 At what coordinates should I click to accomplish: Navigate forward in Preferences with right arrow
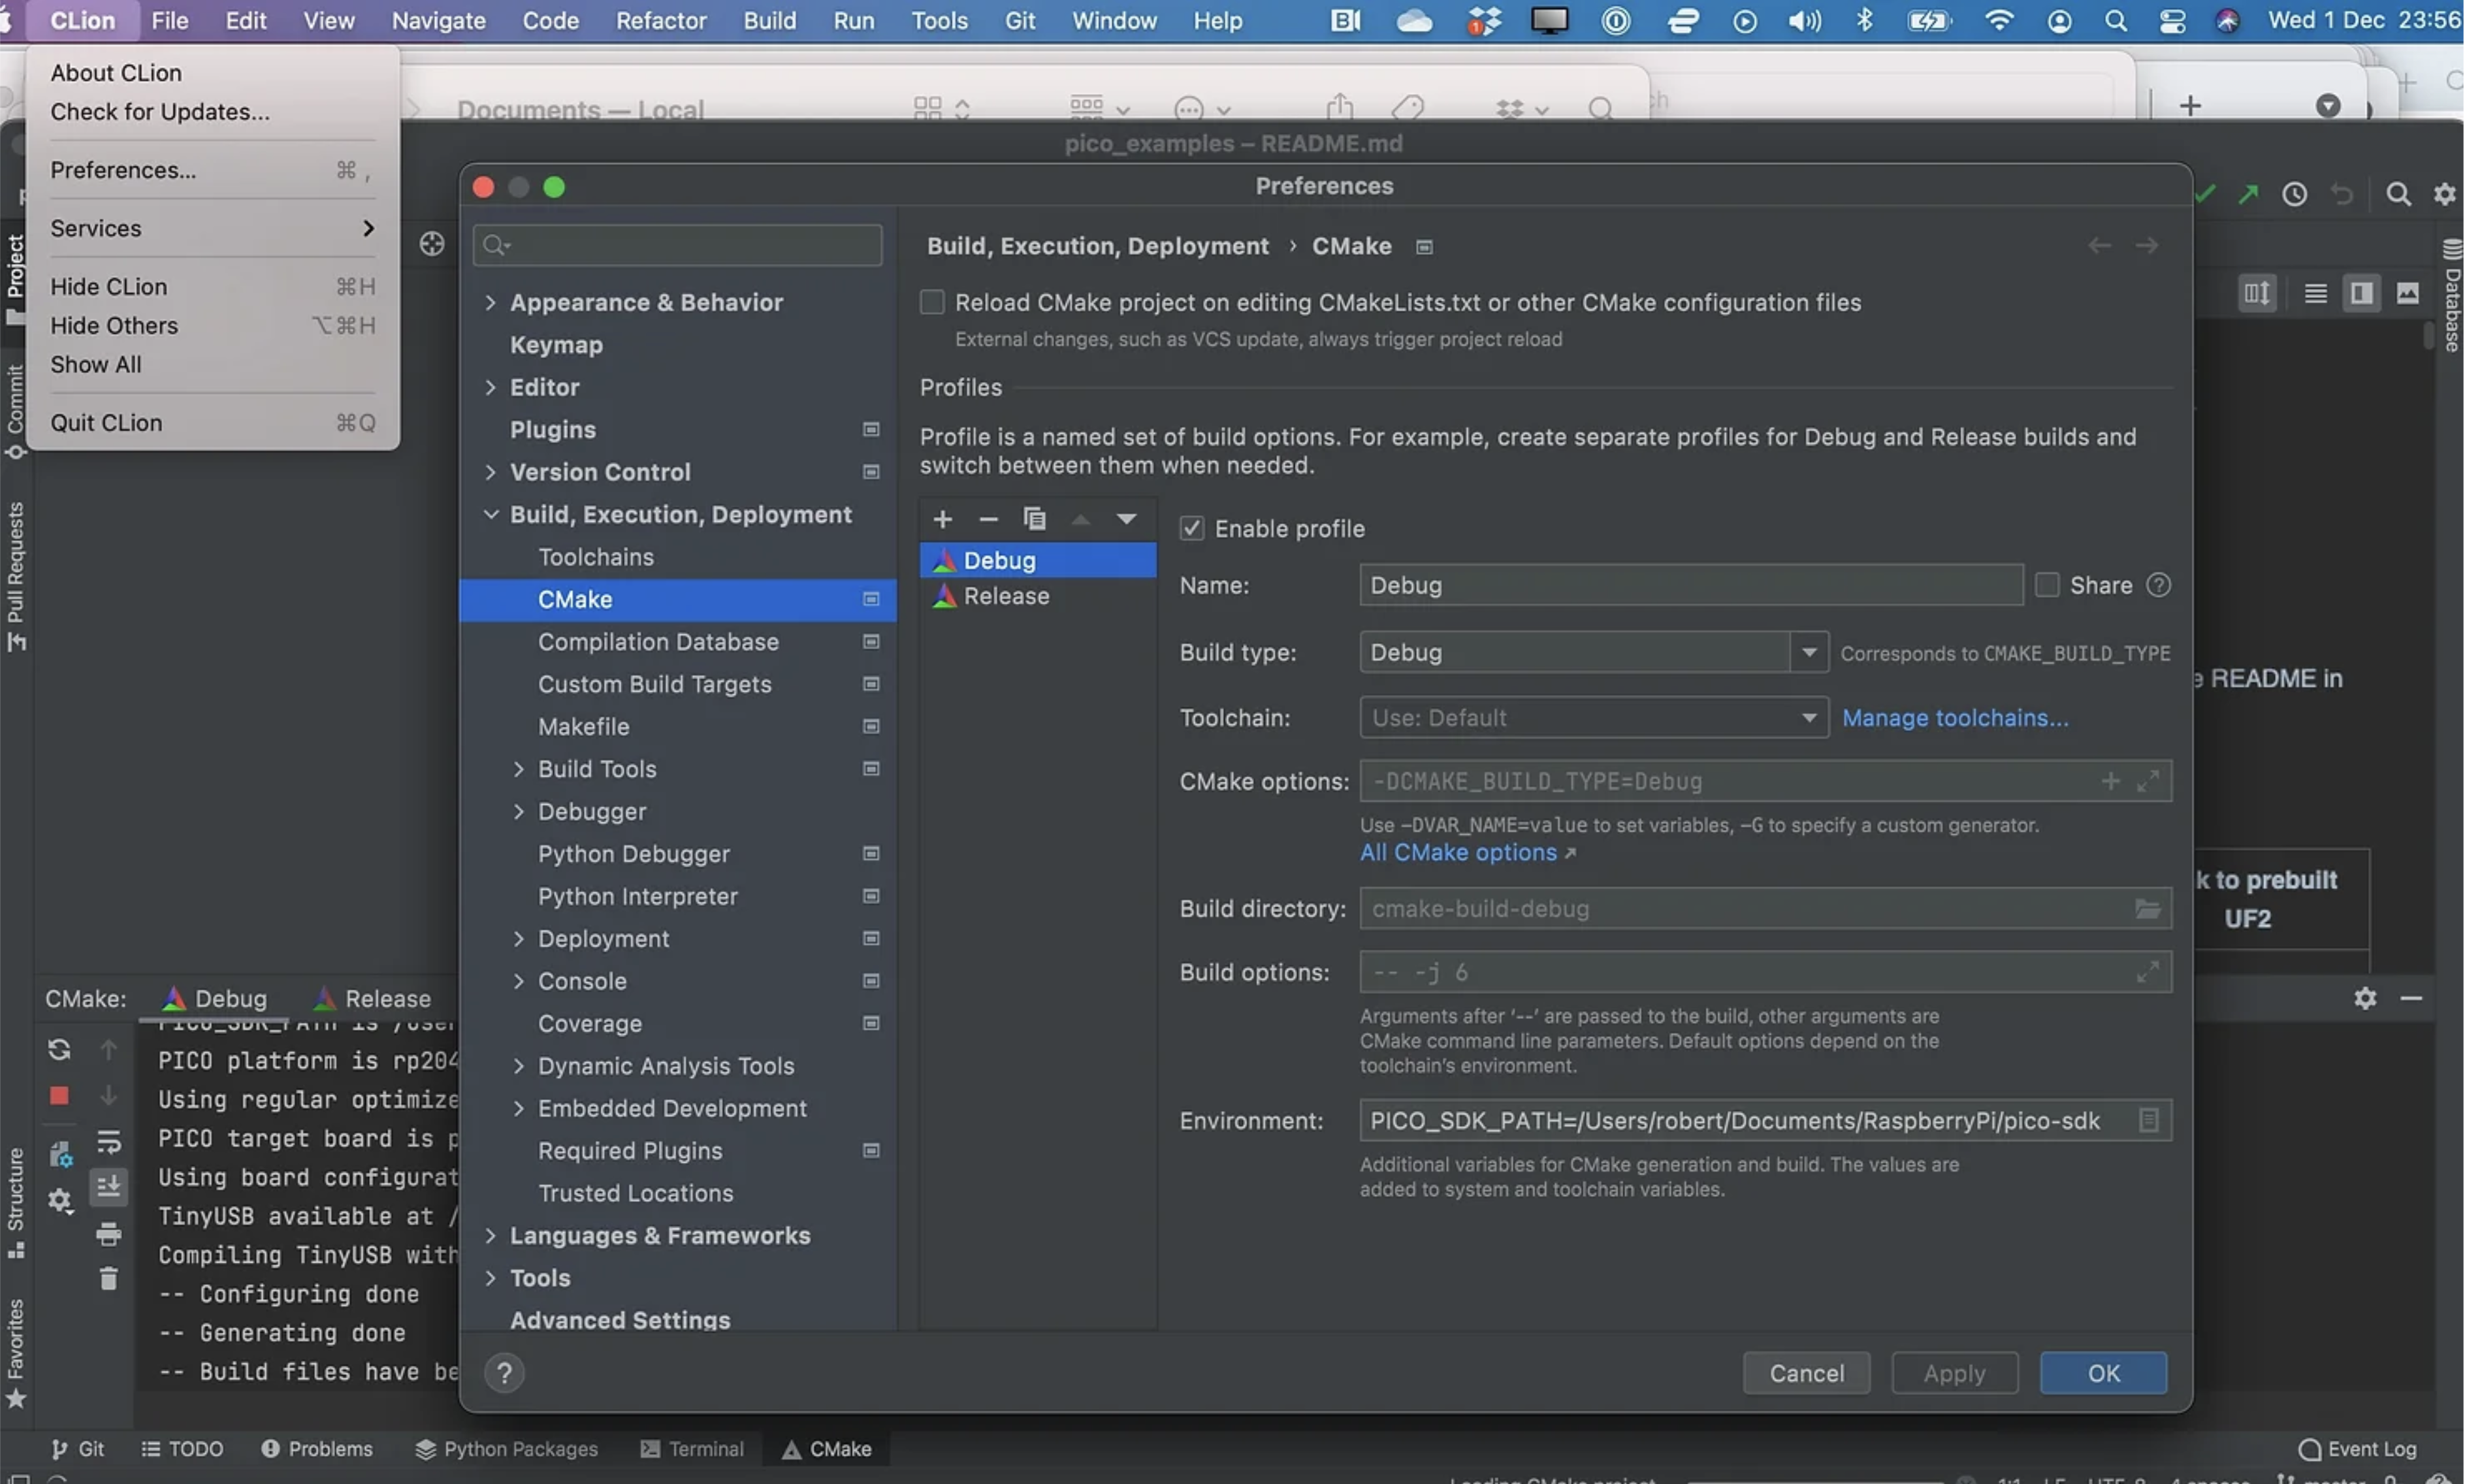(2146, 245)
